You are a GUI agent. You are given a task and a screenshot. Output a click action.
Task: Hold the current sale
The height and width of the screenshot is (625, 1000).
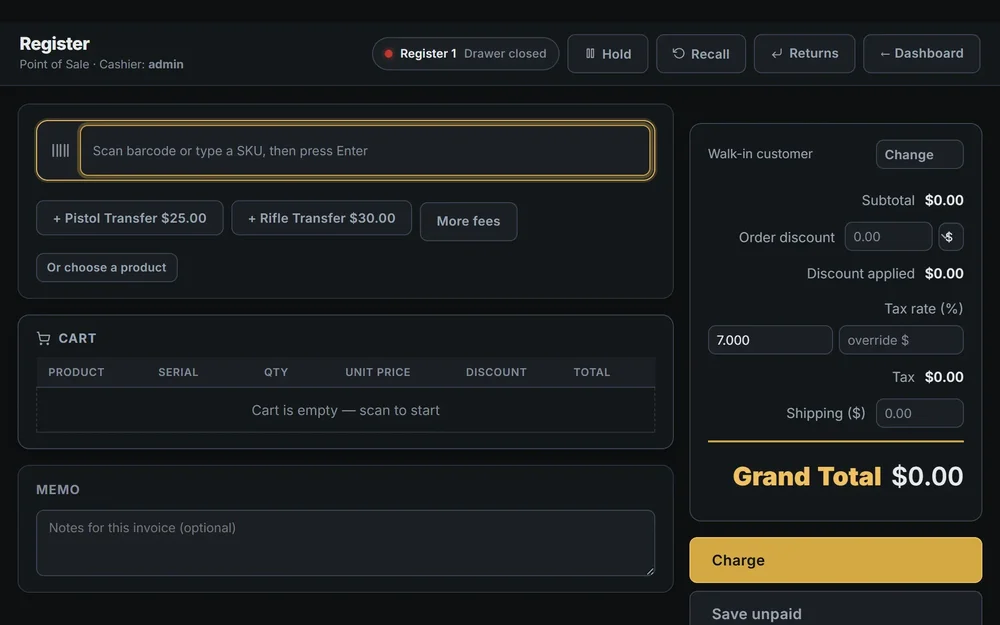[608, 54]
